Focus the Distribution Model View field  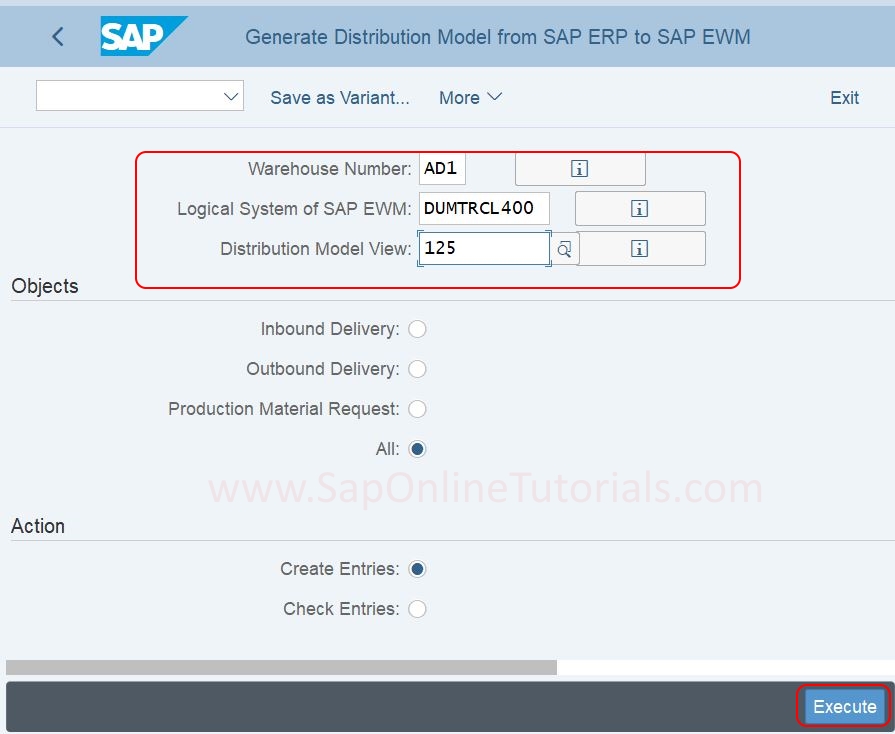[484, 248]
